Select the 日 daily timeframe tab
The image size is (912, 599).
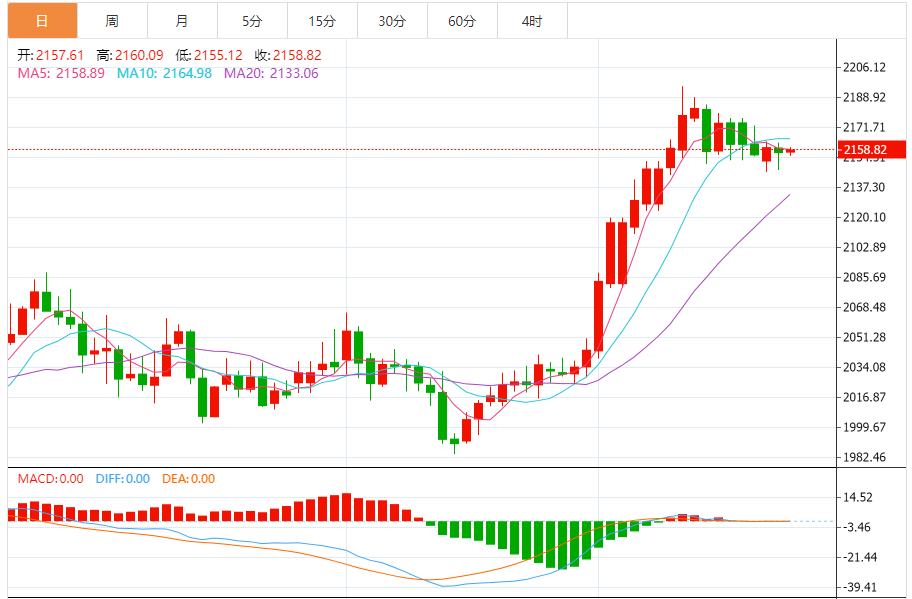(42, 21)
